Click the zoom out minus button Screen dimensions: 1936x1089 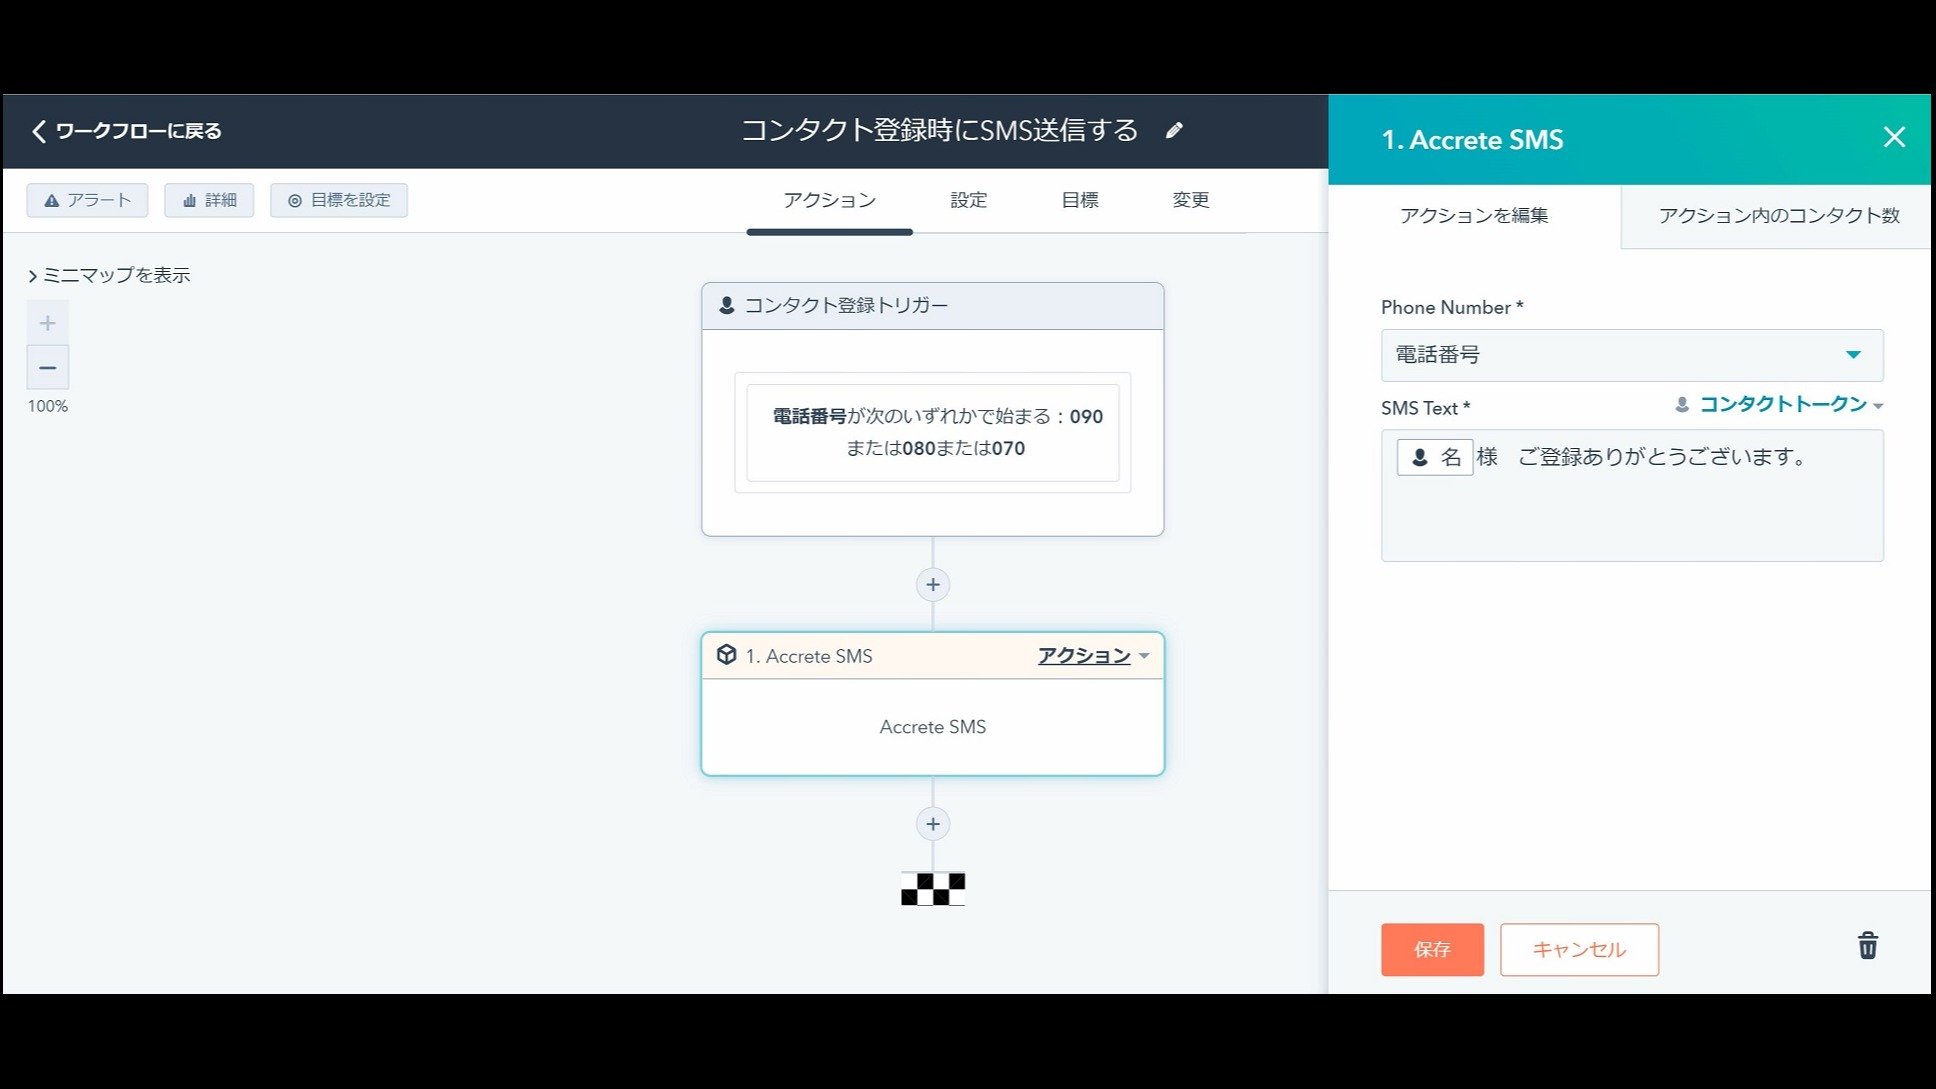click(47, 368)
